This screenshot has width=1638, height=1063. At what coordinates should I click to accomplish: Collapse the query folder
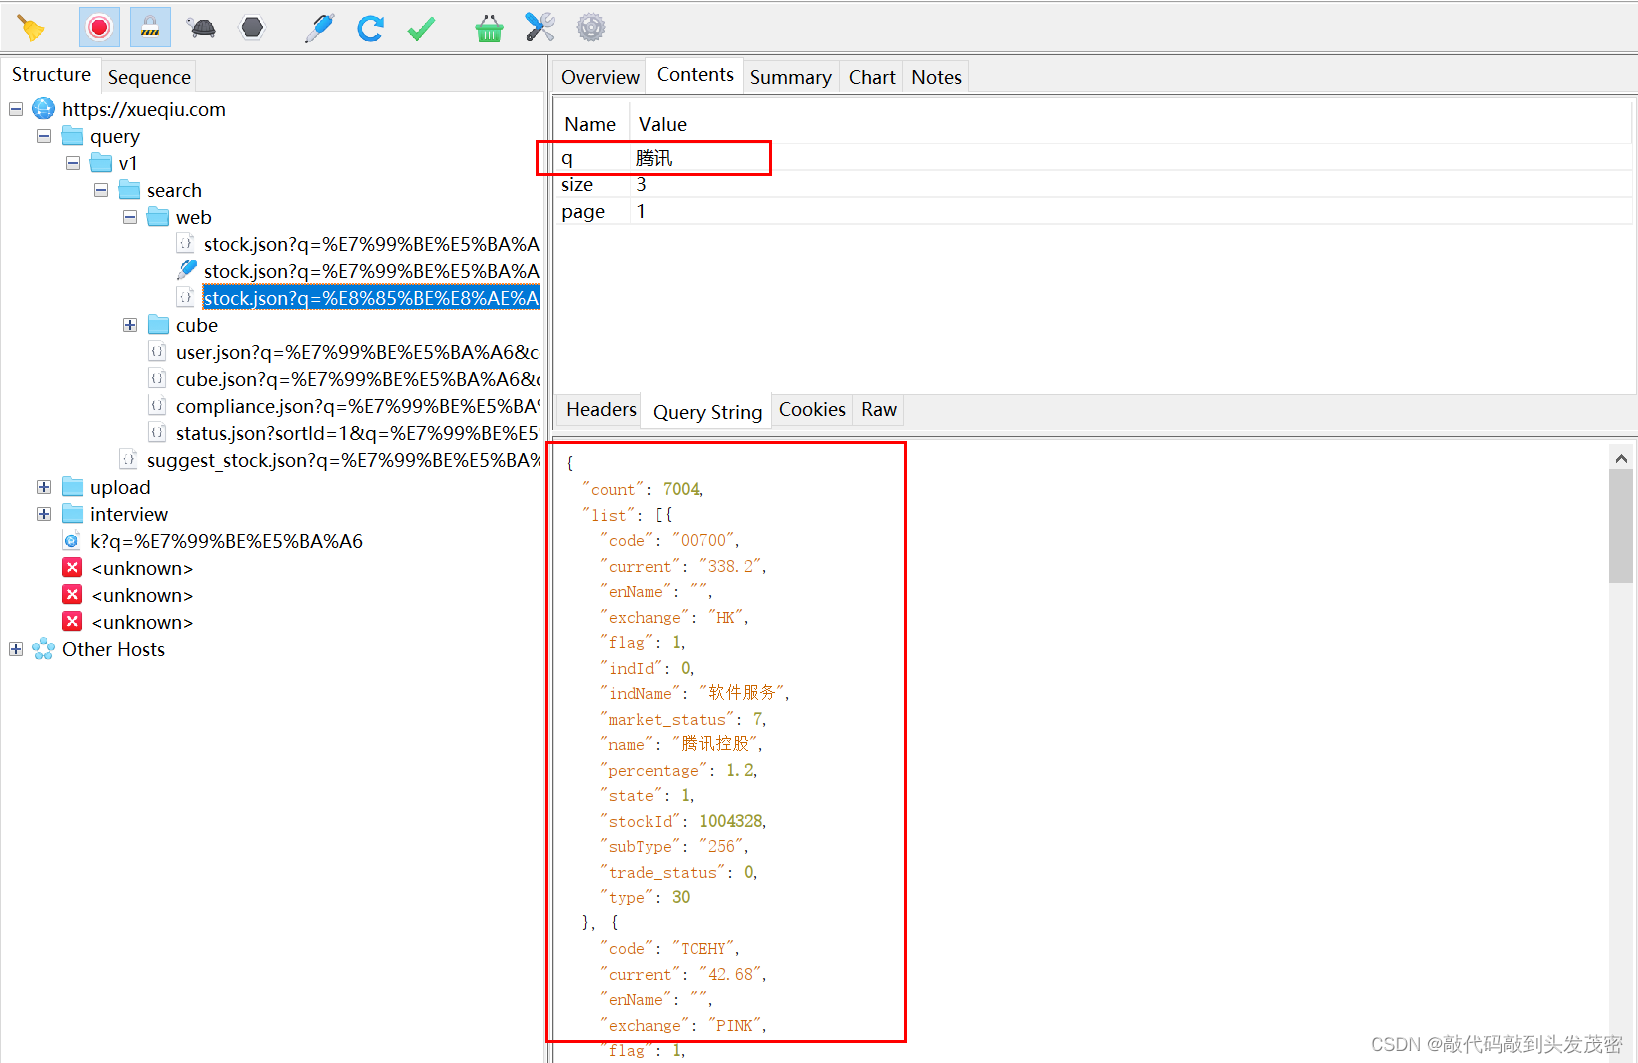coord(44,136)
